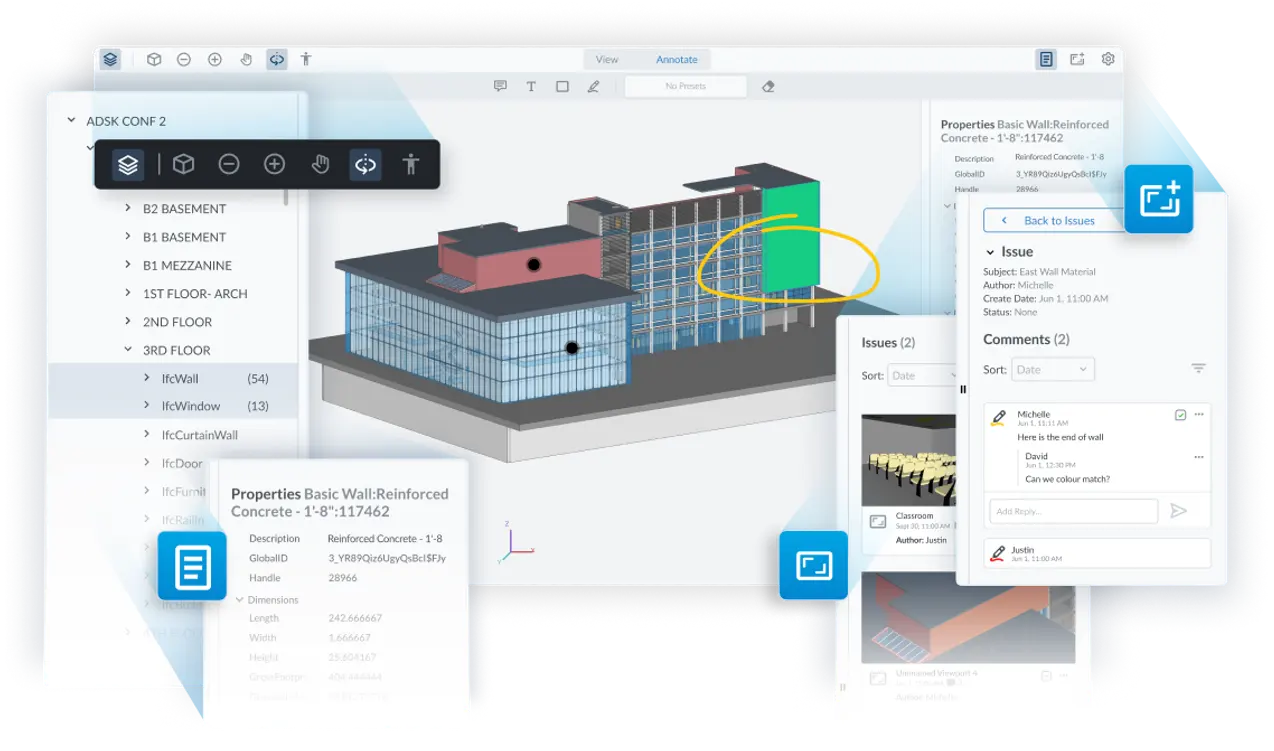
Task: Collapse the ADSK CONF 2 tree root
Action: click(71, 121)
